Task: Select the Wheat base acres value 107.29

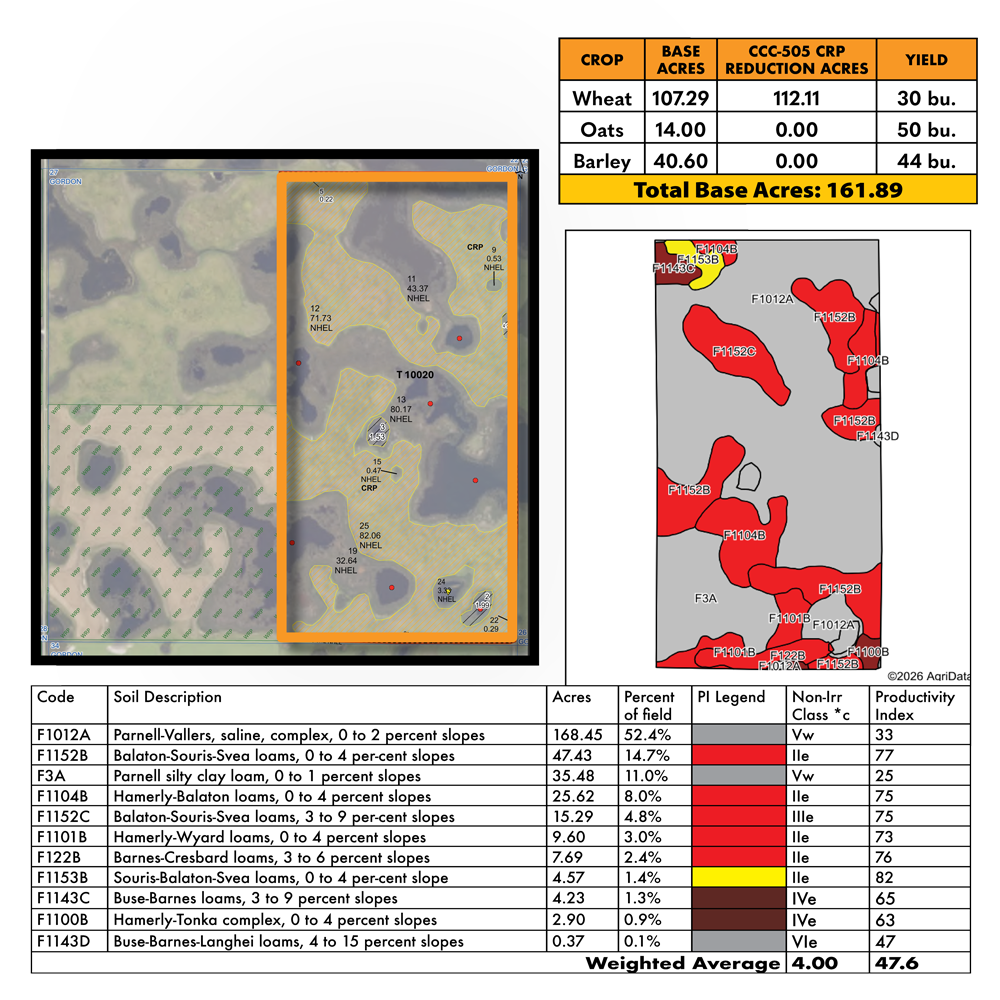Action: [x=680, y=98]
